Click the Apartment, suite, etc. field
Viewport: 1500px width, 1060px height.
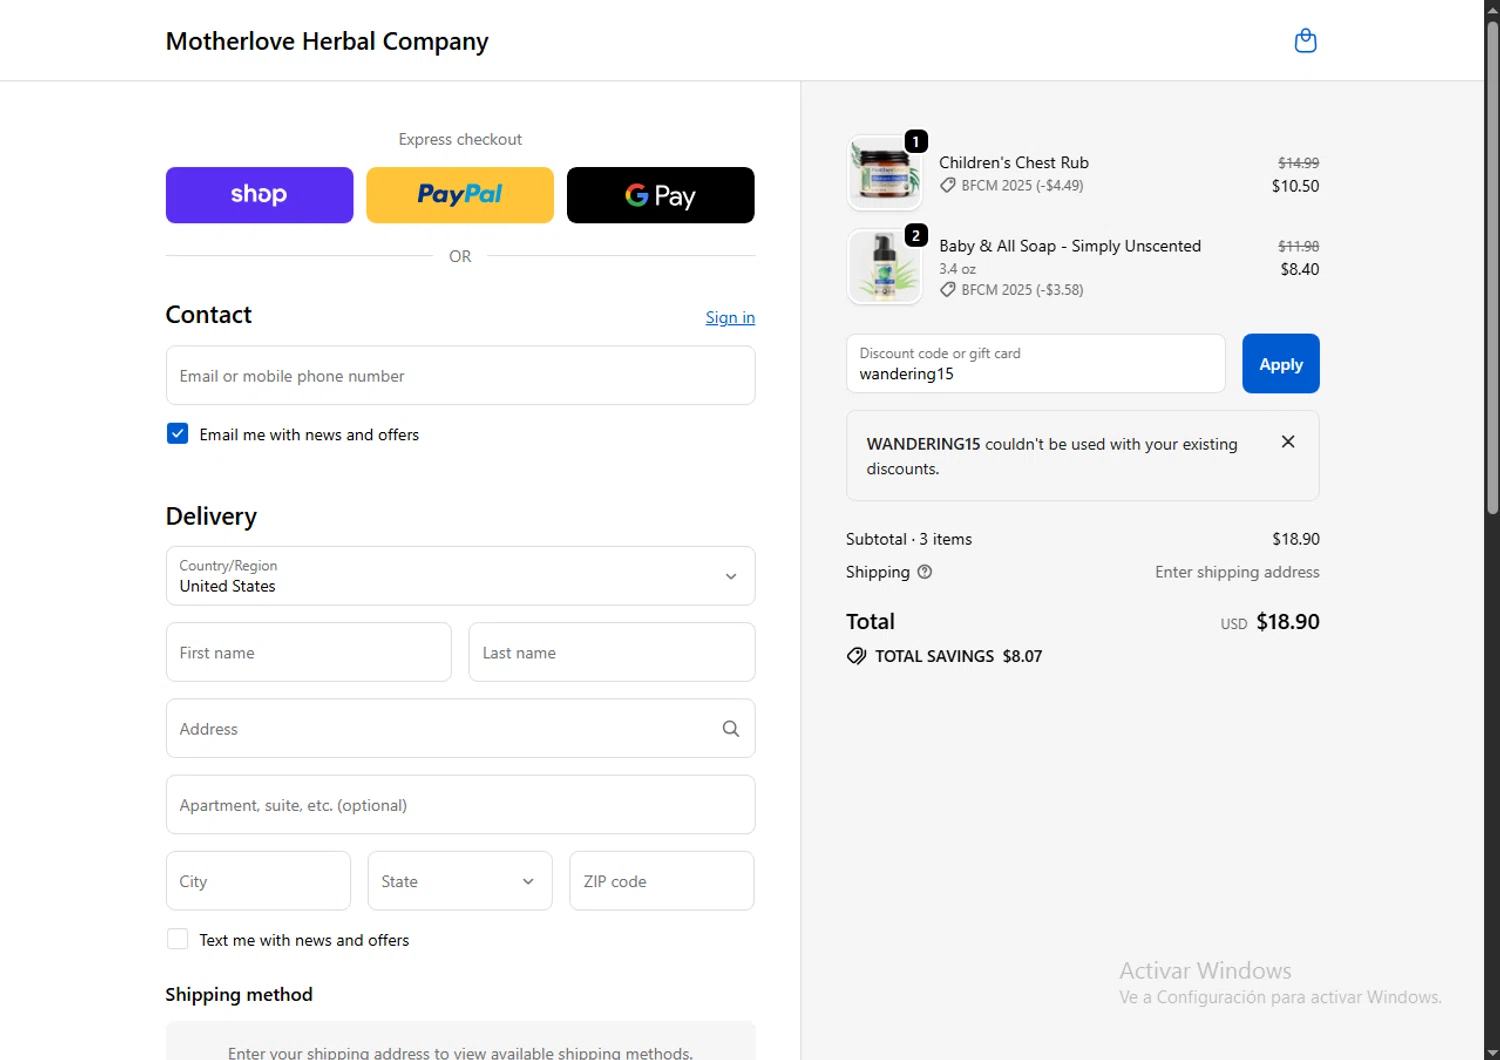coord(460,805)
